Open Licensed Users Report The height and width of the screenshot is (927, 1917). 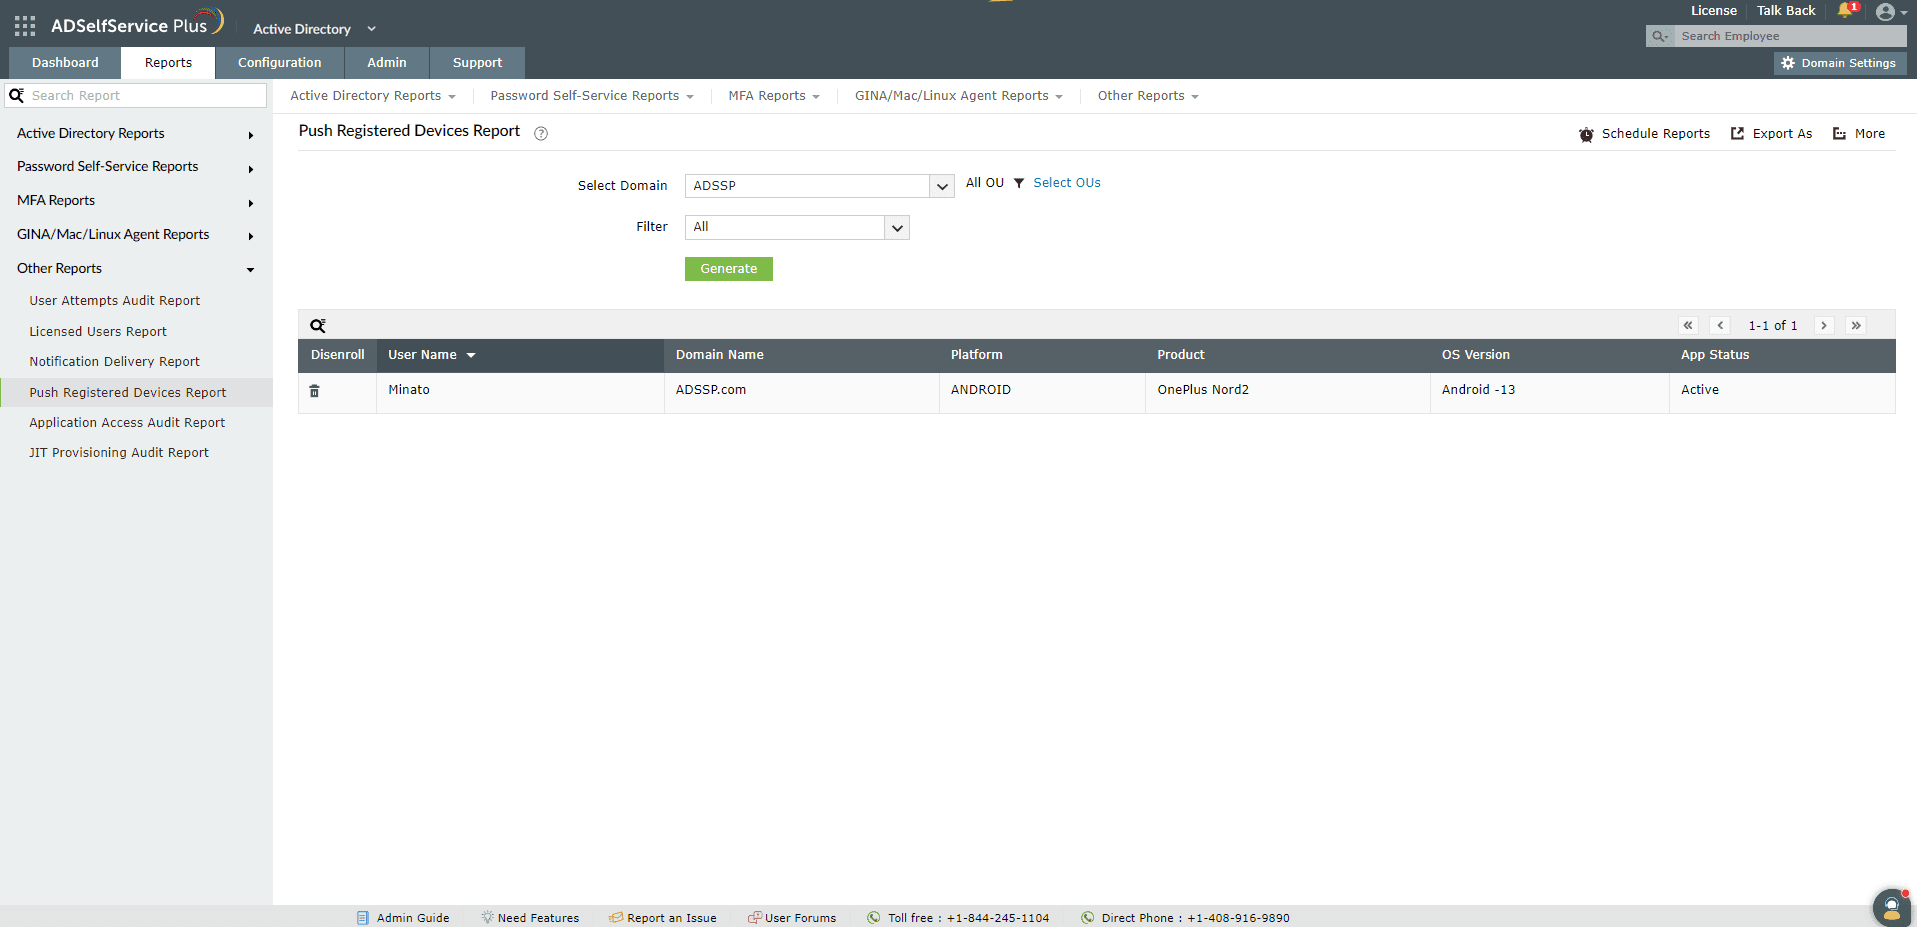(98, 332)
